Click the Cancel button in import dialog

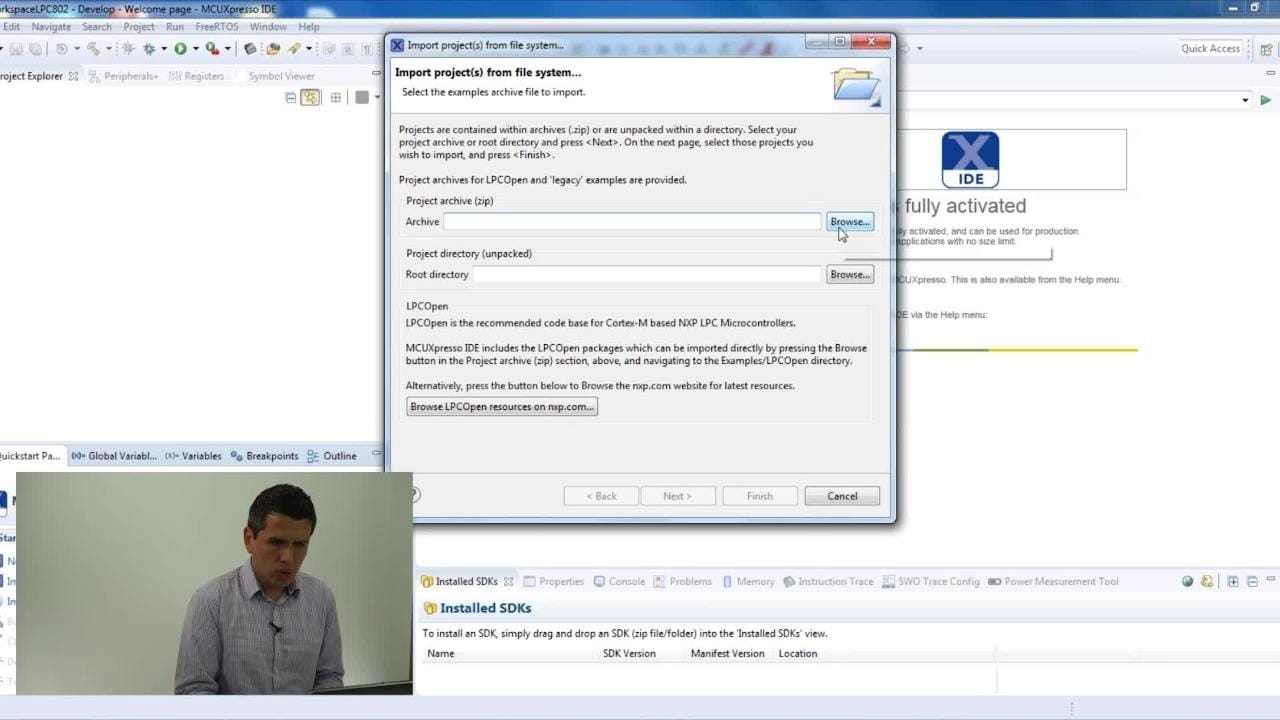(x=841, y=496)
